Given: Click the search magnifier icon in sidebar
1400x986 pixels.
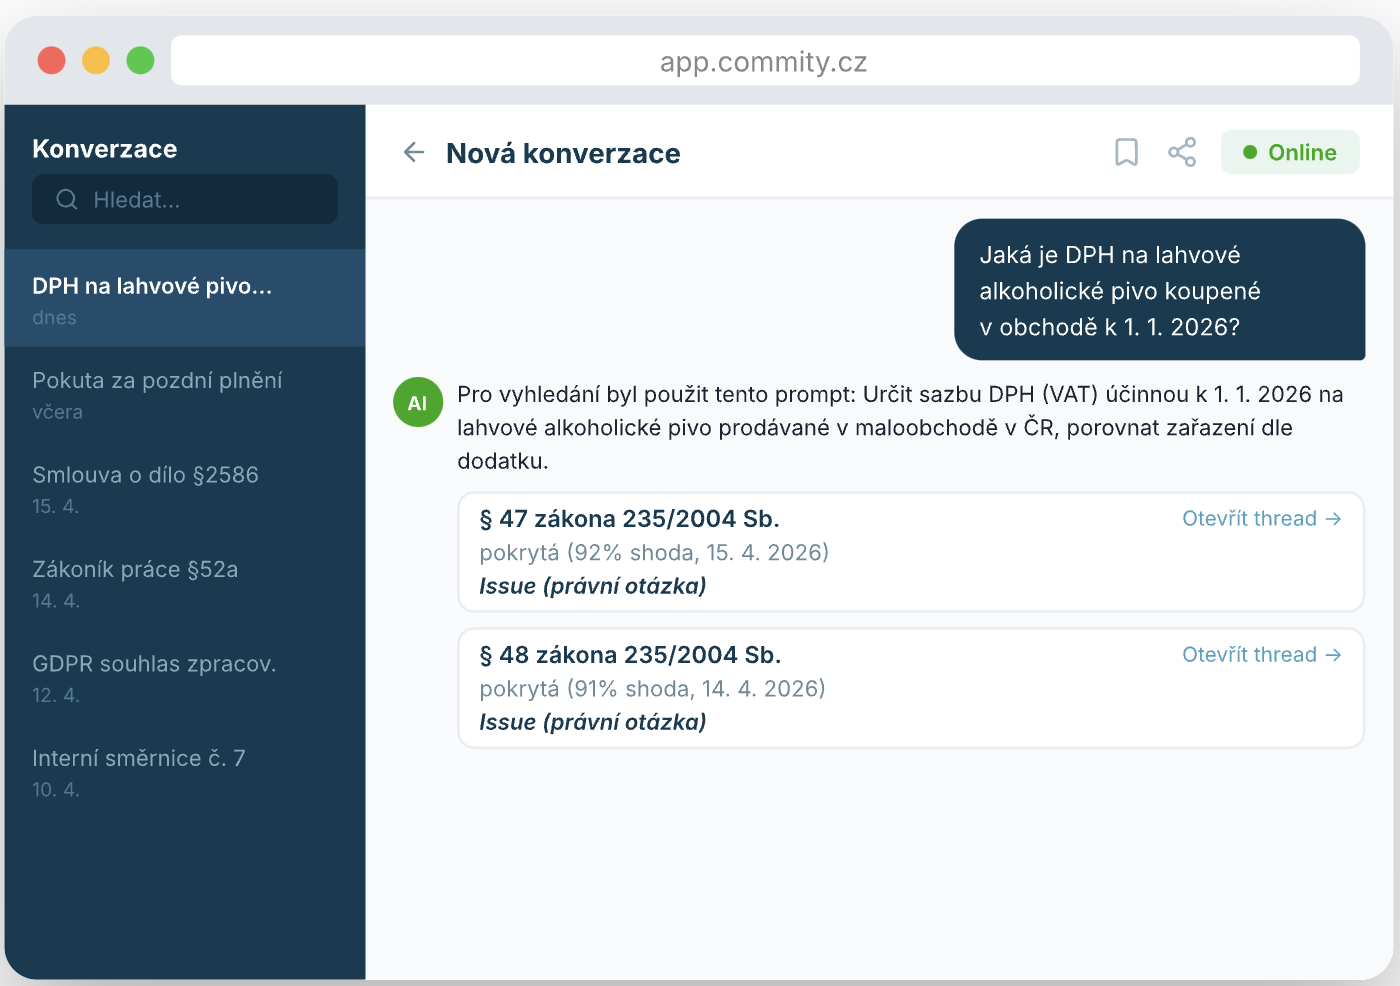Looking at the screenshot, I should point(67,199).
